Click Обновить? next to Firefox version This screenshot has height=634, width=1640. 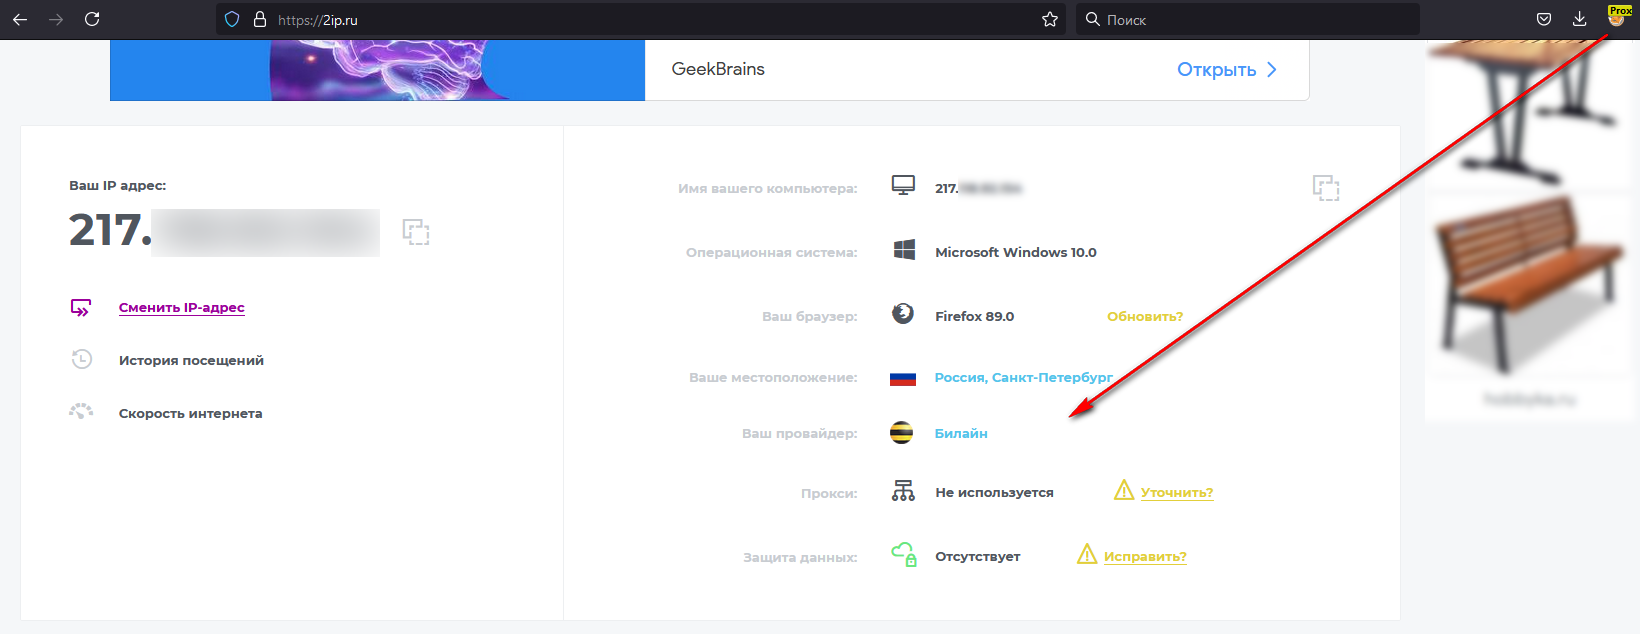click(x=1144, y=317)
